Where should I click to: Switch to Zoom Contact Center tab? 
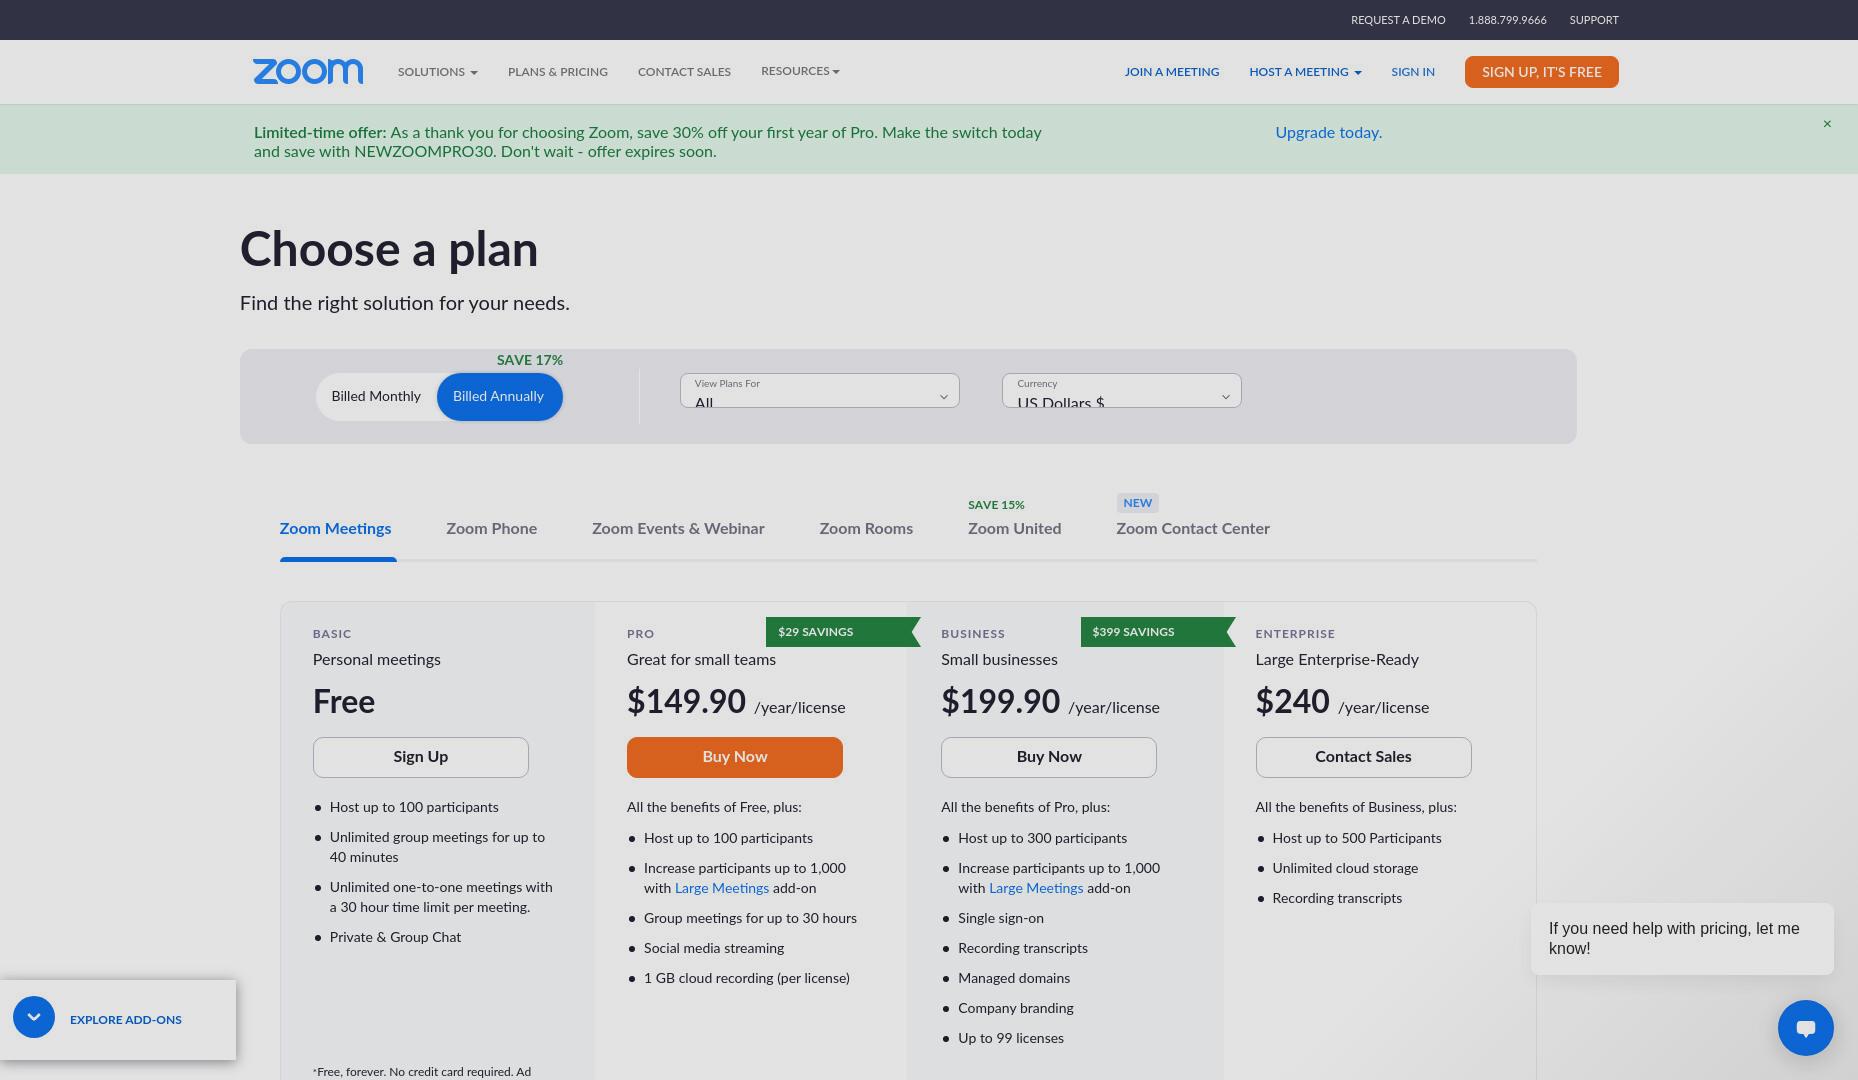1193,529
